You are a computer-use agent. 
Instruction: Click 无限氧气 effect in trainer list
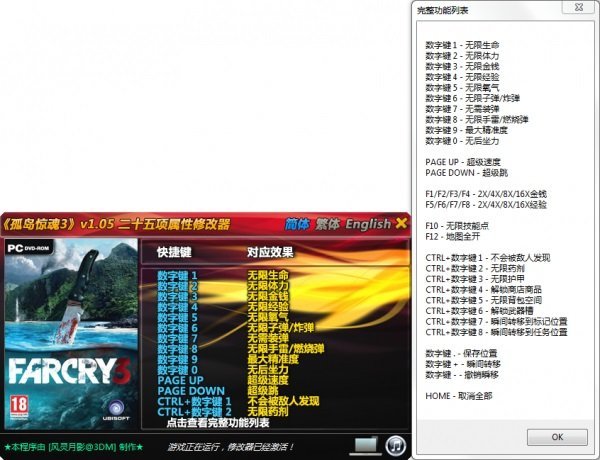(x=267, y=317)
